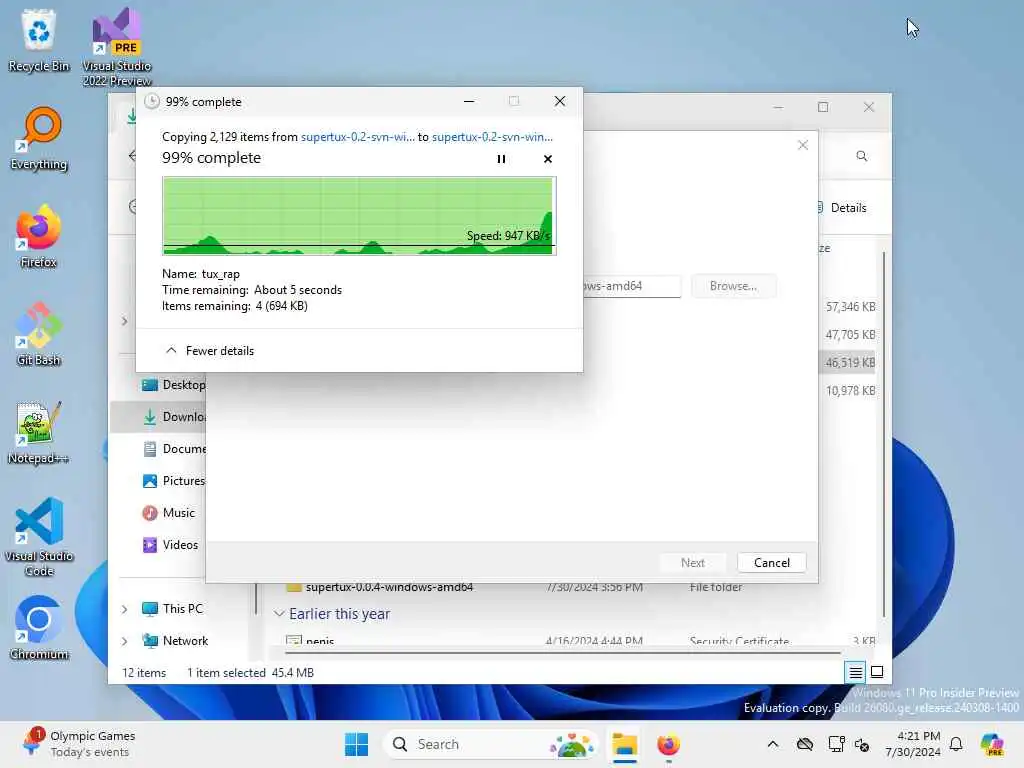Open the Copilot preview taskbar icon

(x=992, y=744)
